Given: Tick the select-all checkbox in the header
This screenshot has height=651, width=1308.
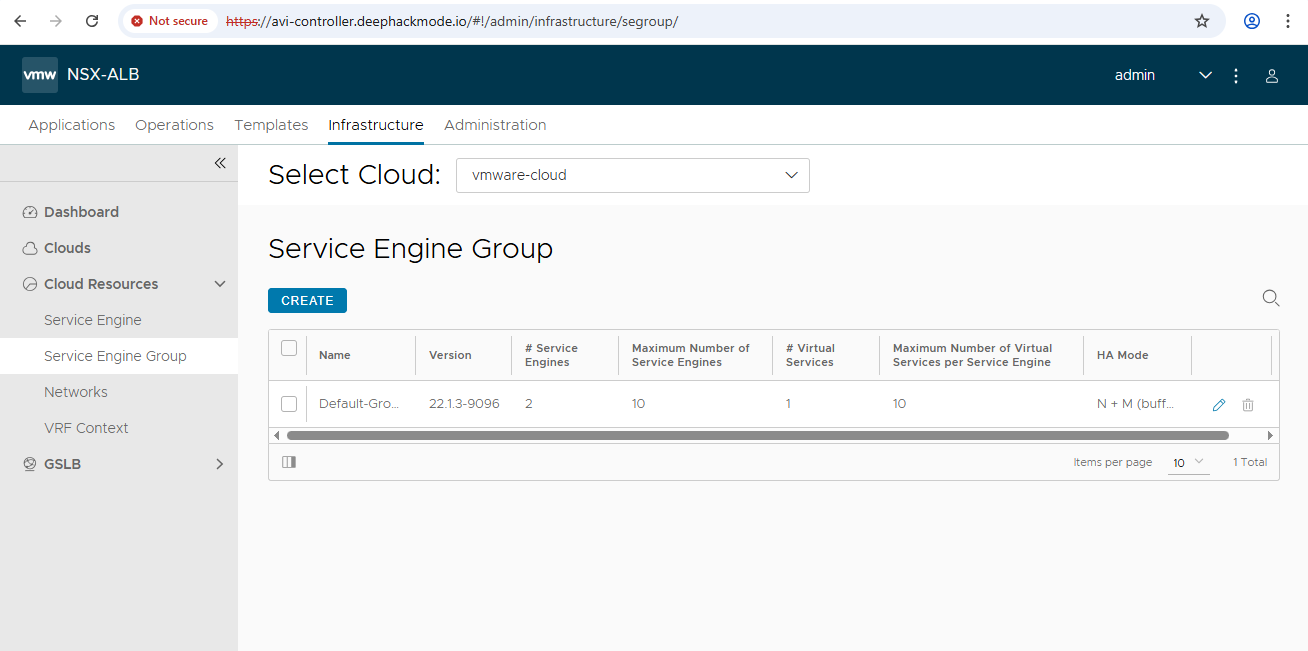Looking at the screenshot, I should coord(289,348).
